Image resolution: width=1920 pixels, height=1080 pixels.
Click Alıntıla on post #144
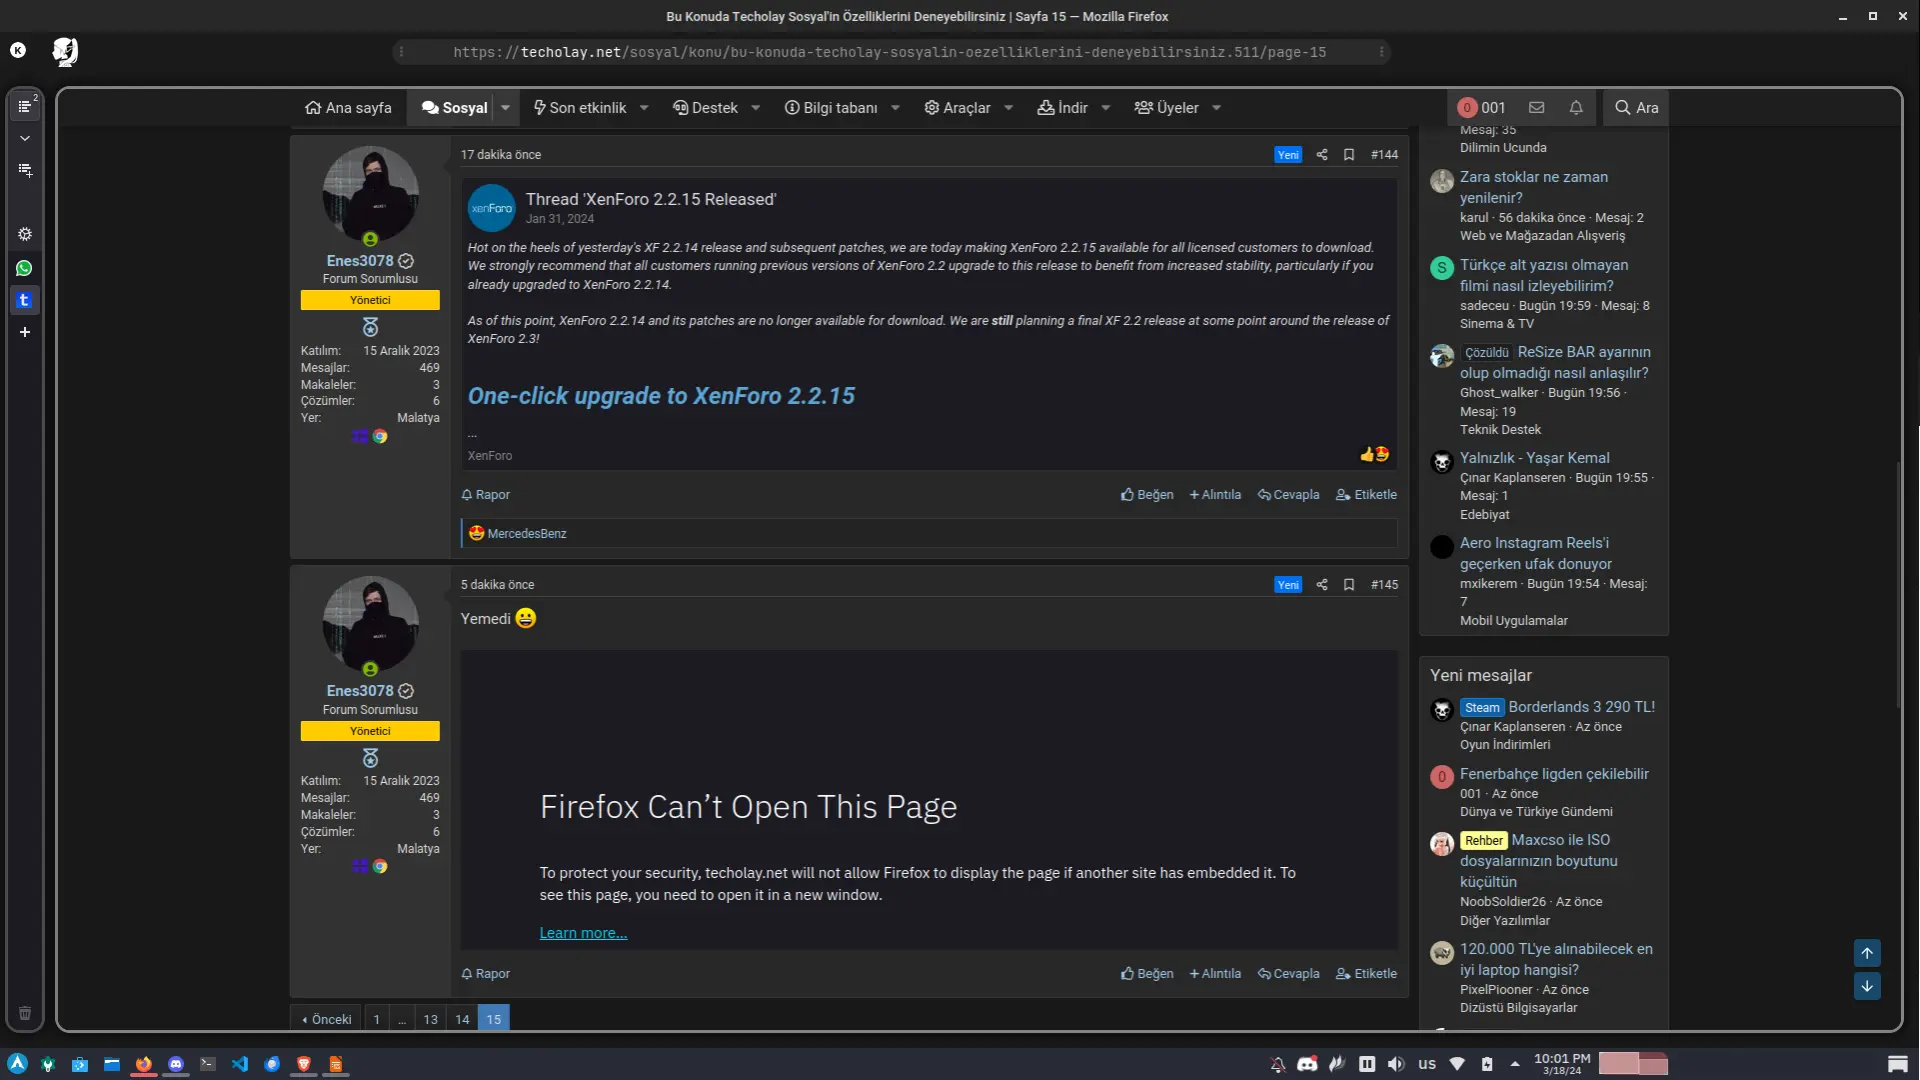tap(1215, 495)
